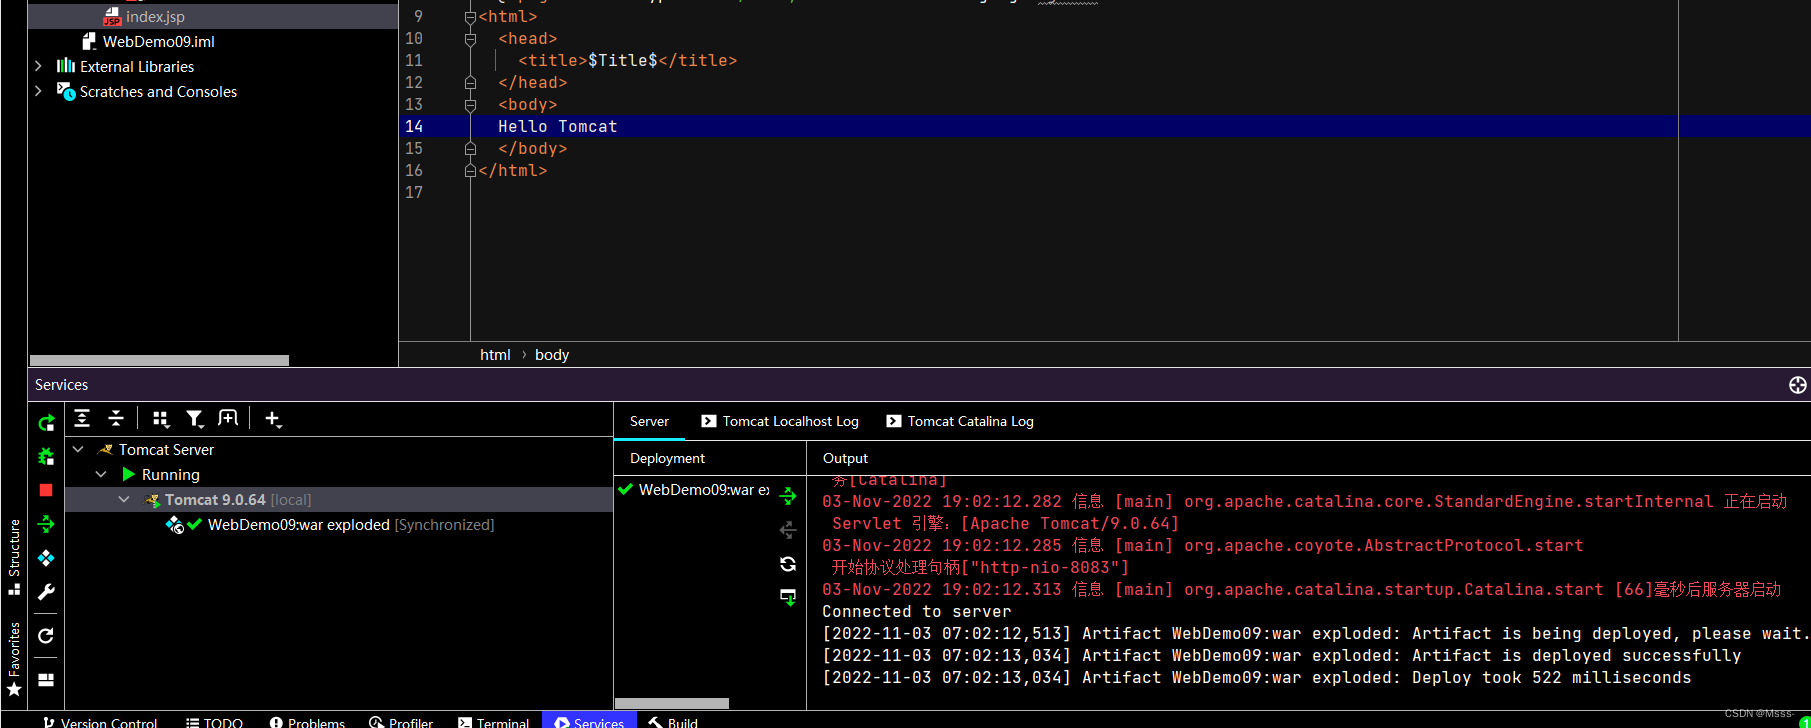Collapse the Running tree node
This screenshot has height=728, width=1811.
click(101, 474)
